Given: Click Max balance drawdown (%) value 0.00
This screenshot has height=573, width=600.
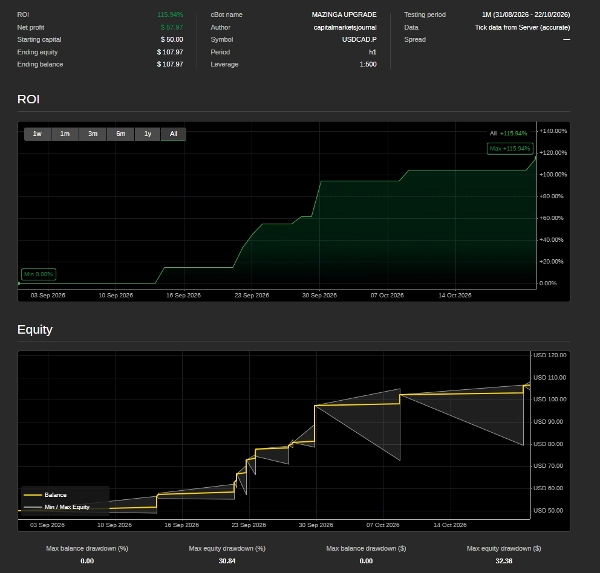Looking at the screenshot, I should click(x=87, y=561).
